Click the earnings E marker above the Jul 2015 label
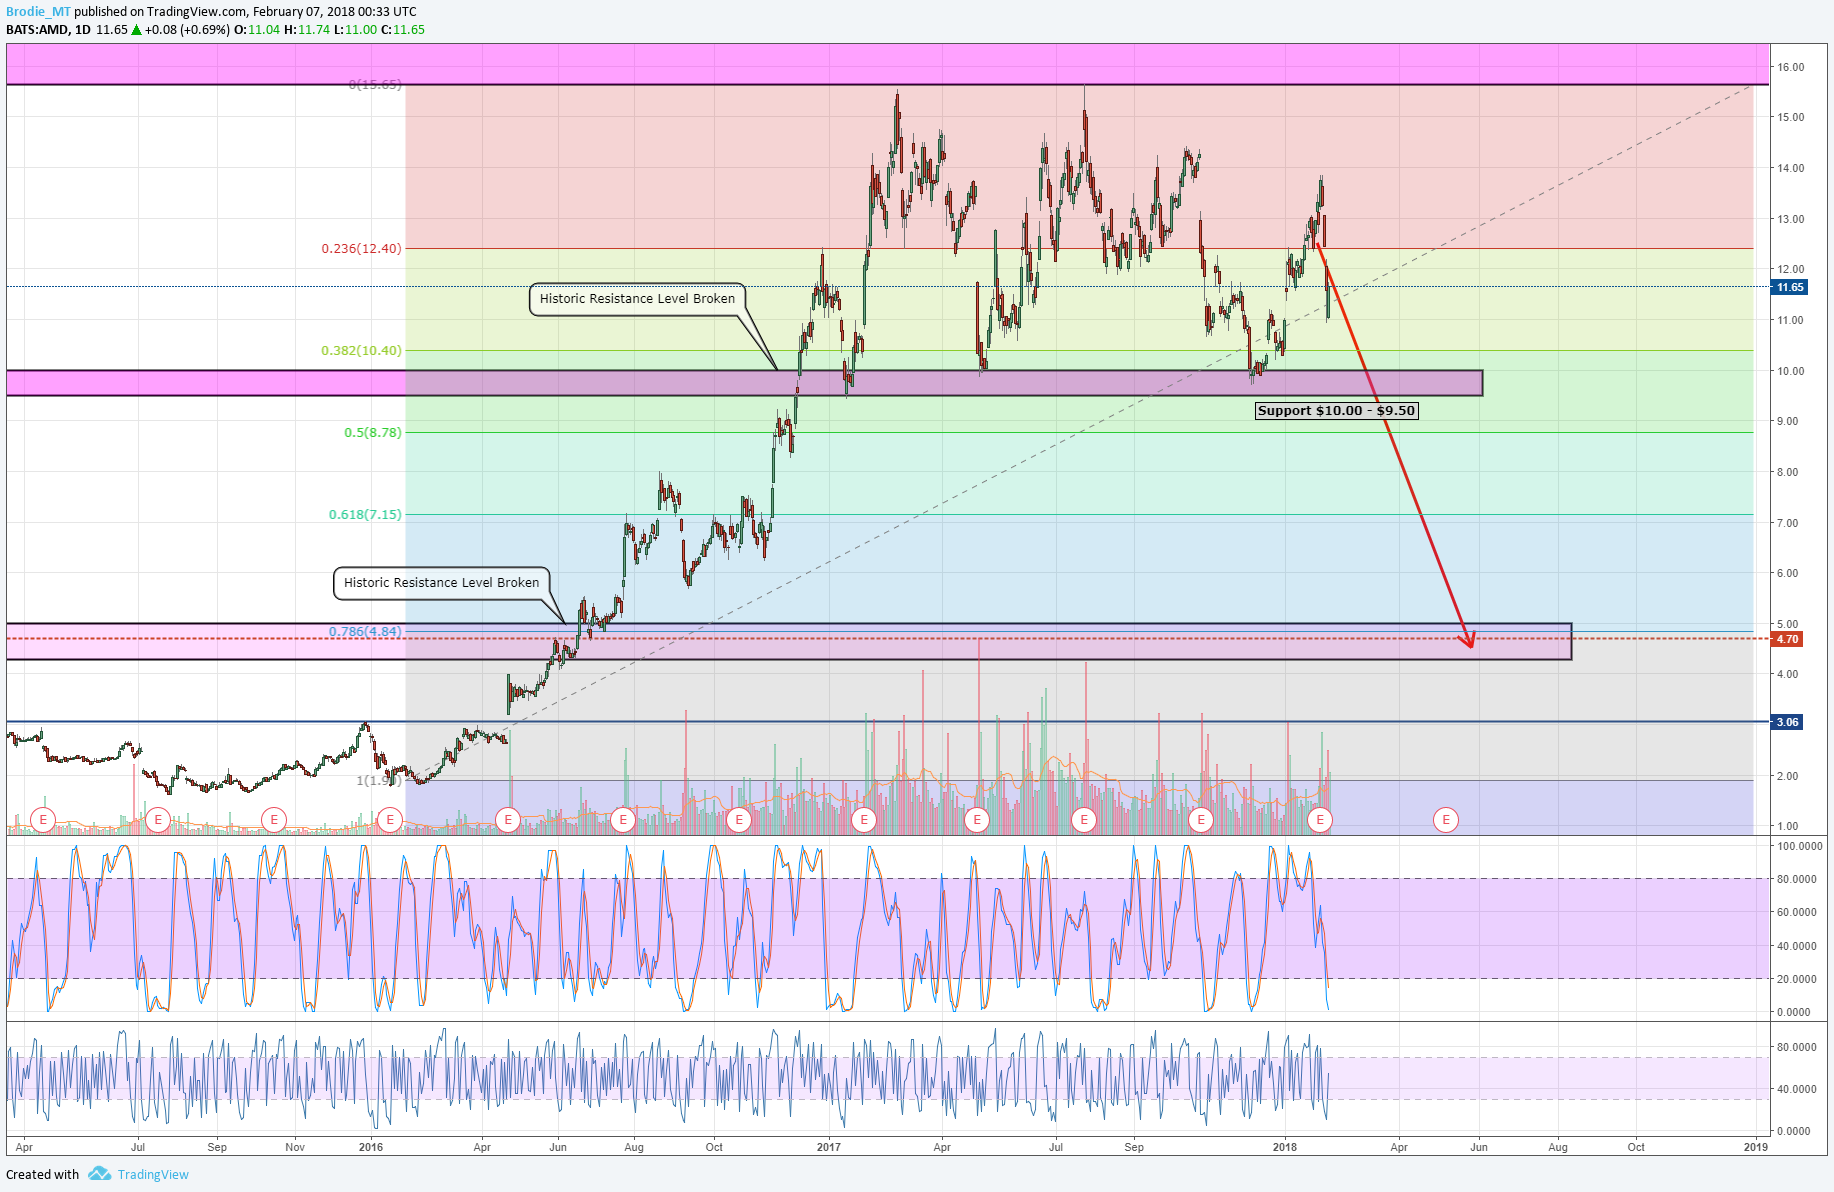This screenshot has width=1834, height=1192. click(x=157, y=820)
